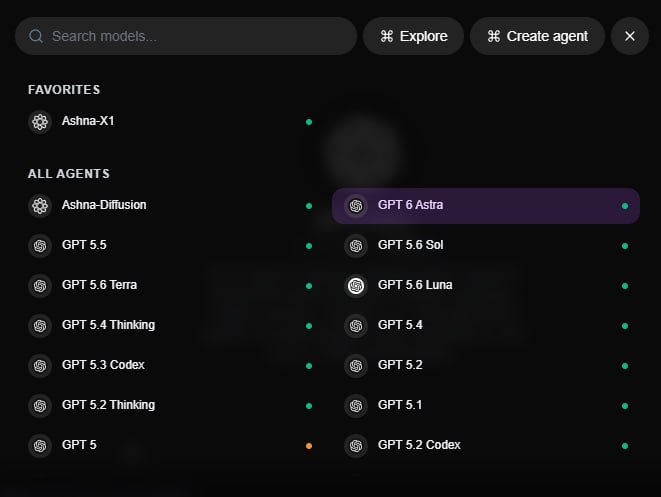661x497 pixels.
Task: Pick the GPT 5.6 Terra label
Action: coord(99,285)
